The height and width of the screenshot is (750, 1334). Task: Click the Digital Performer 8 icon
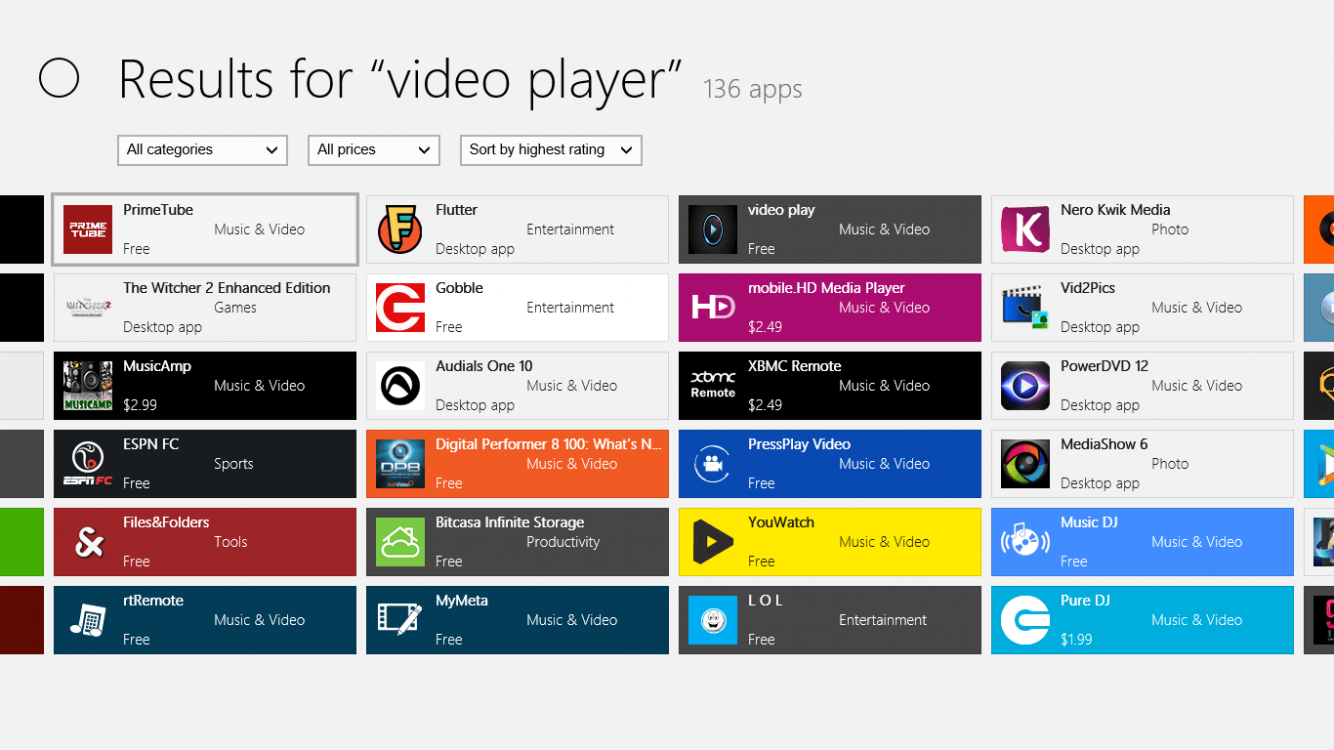click(400, 464)
